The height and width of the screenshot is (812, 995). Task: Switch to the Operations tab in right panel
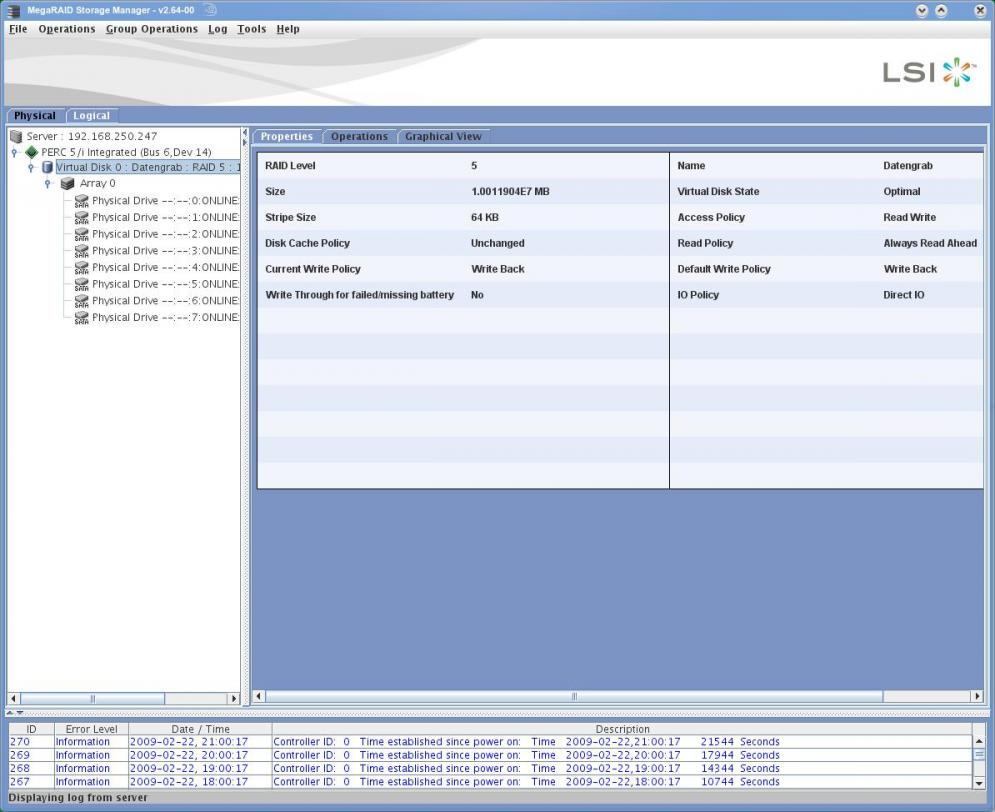click(x=359, y=136)
